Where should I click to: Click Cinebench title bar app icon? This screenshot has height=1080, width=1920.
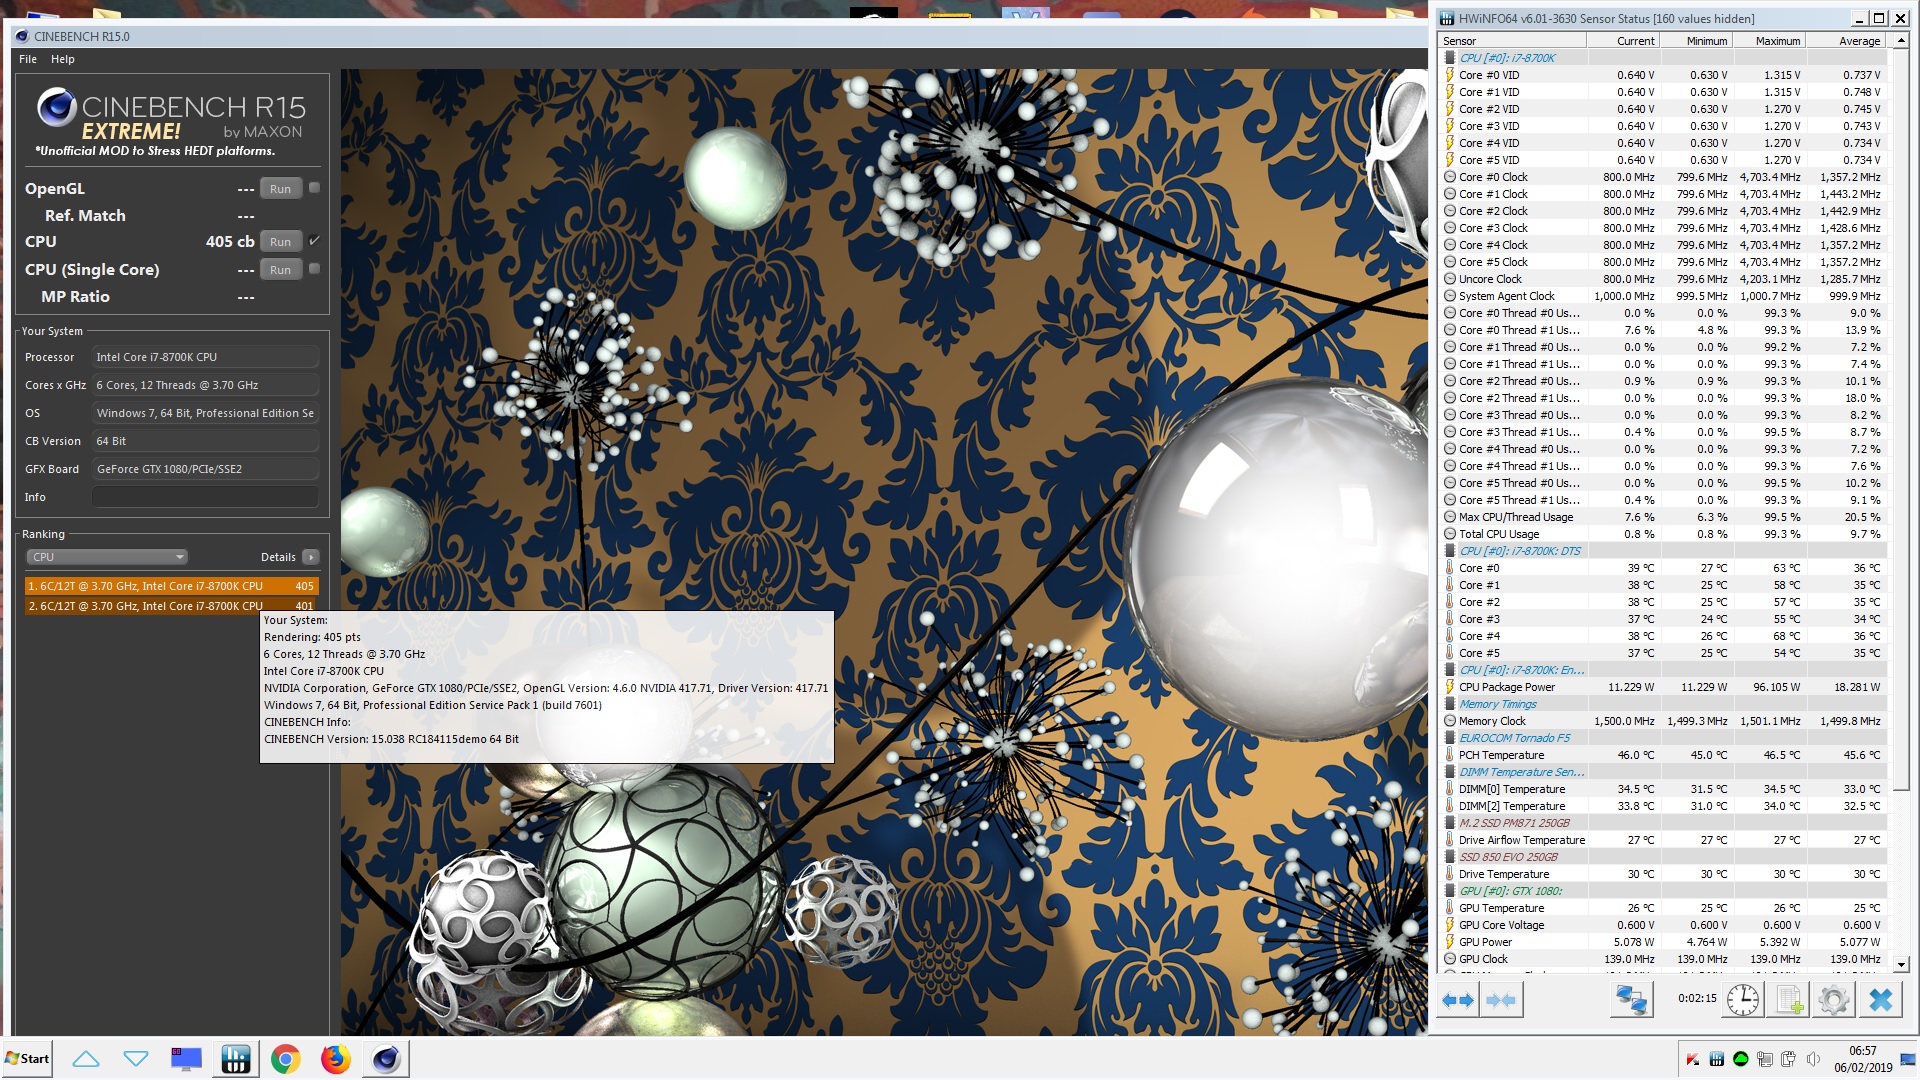tap(22, 36)
